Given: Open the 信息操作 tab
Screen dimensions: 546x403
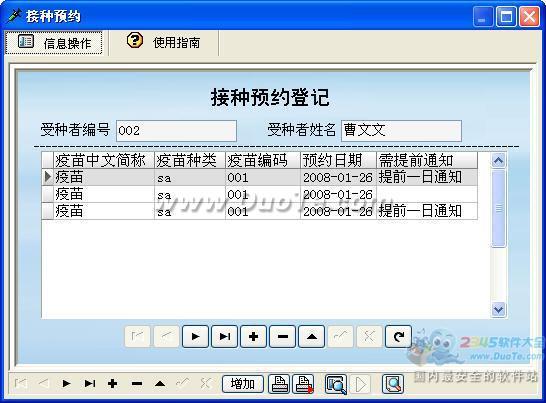Looking at the screenshot, I should tap(54, 42).
